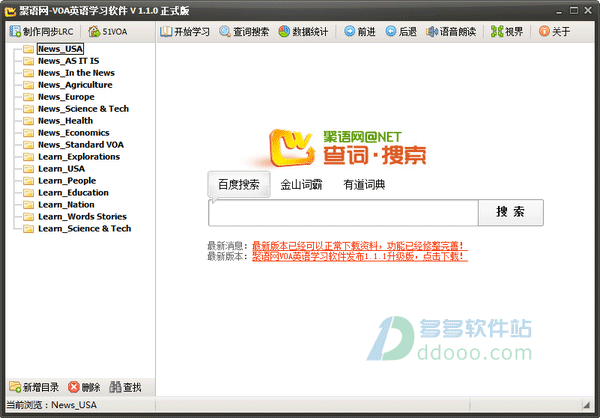Select the Learn_Education folder
This screenshot has width=600, height=418.
(x=73, y=193)
